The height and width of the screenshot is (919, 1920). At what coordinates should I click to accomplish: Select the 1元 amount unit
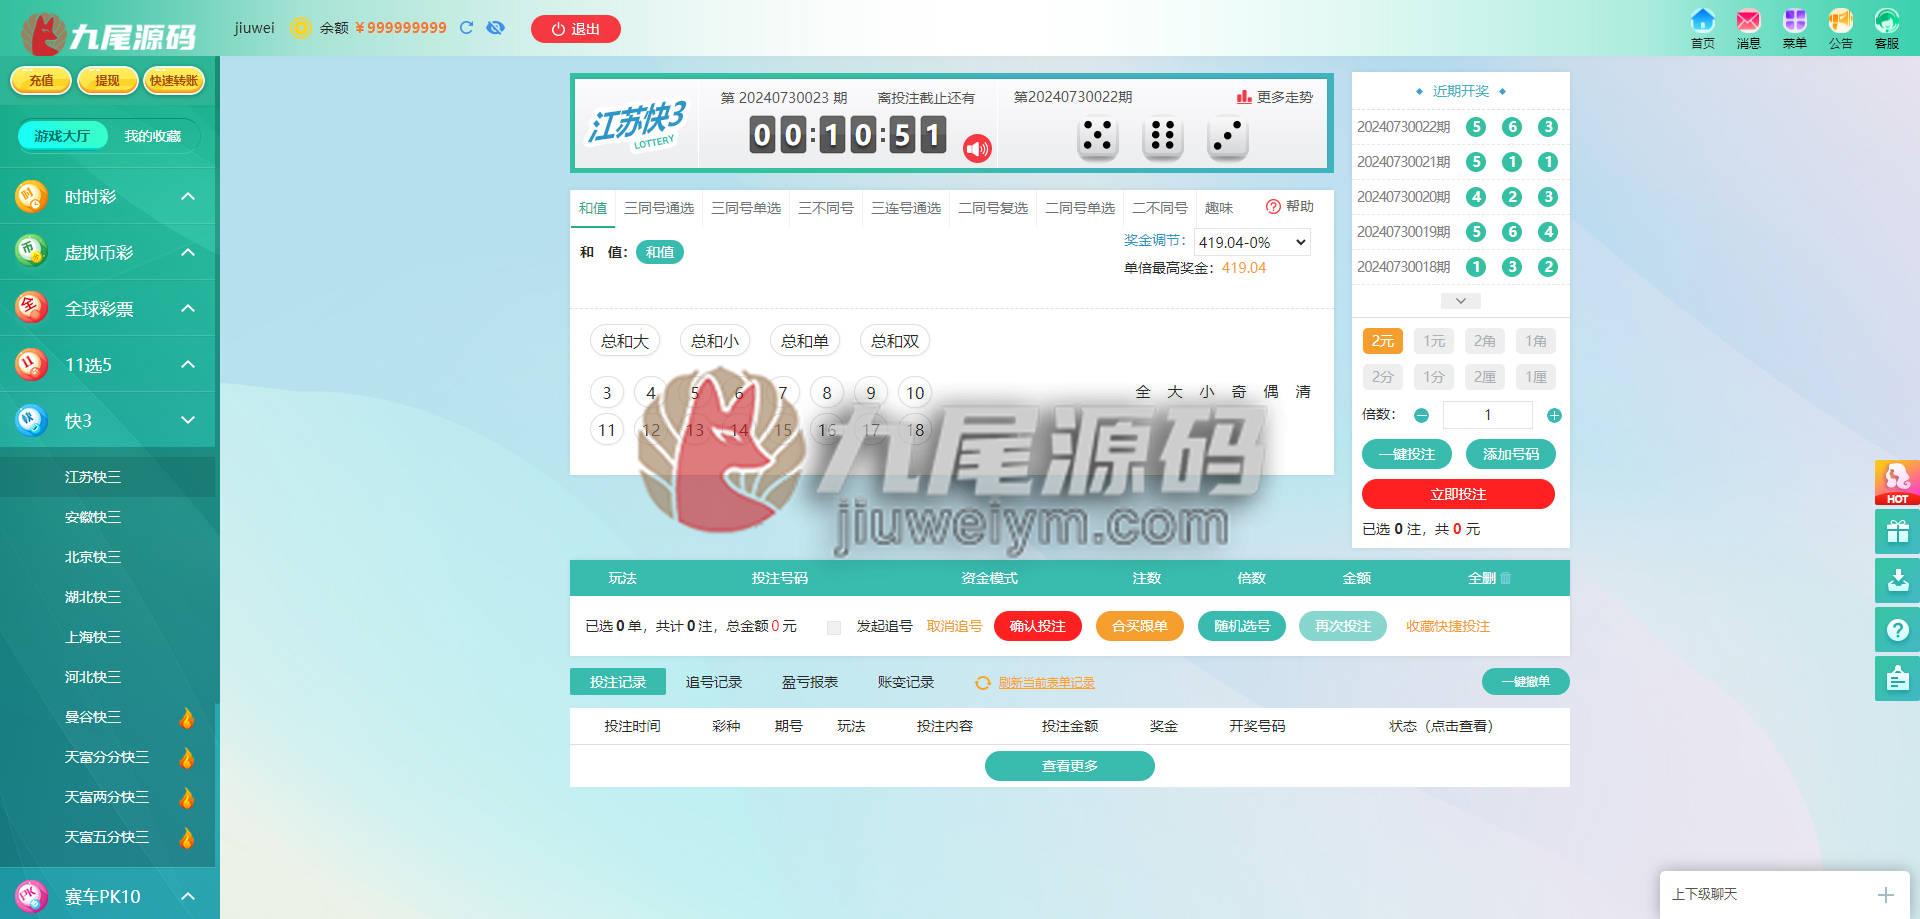1434,341
